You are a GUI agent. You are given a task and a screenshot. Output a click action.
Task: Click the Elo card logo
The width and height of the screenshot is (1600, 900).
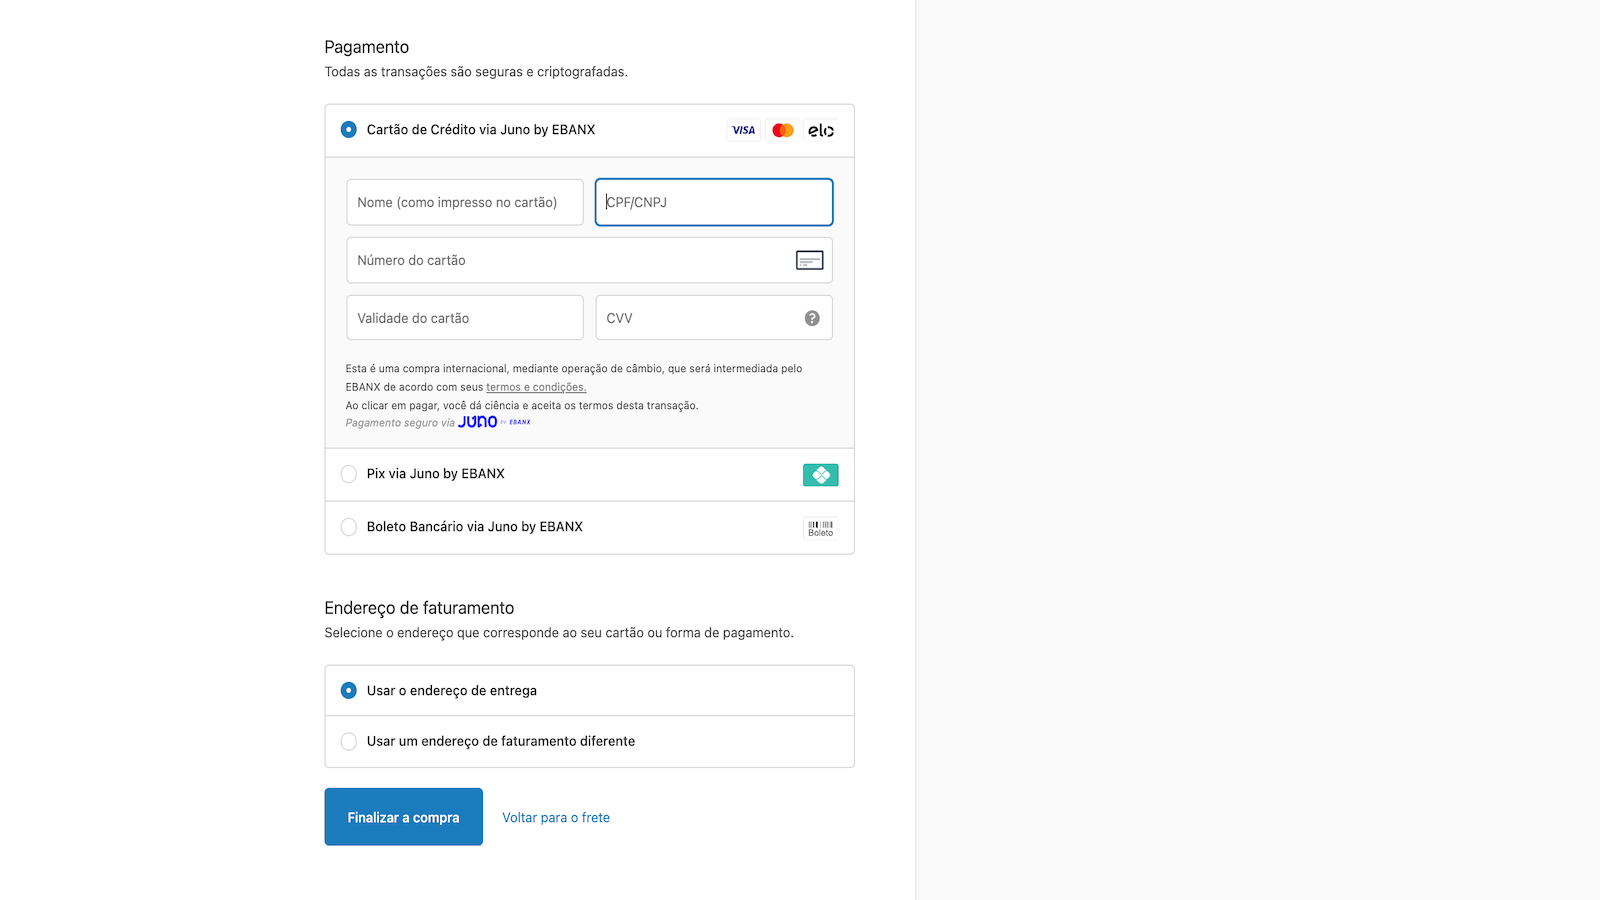coord(821,130)
